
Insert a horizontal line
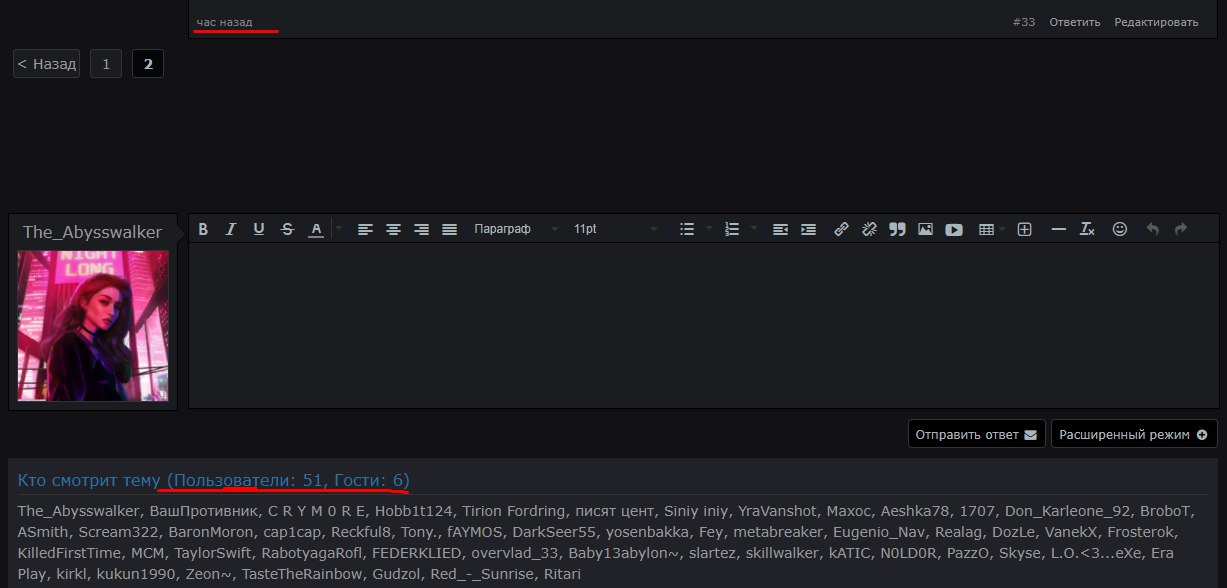point(1058,229)
